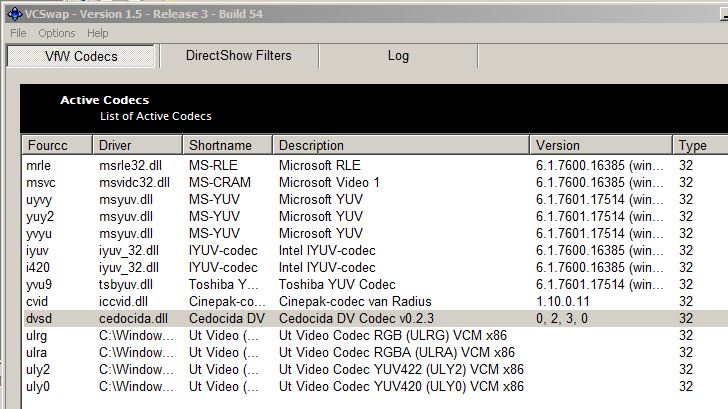
Task: Select the cvid codec row
Action: pyautogui.click(x=375, y=302)
